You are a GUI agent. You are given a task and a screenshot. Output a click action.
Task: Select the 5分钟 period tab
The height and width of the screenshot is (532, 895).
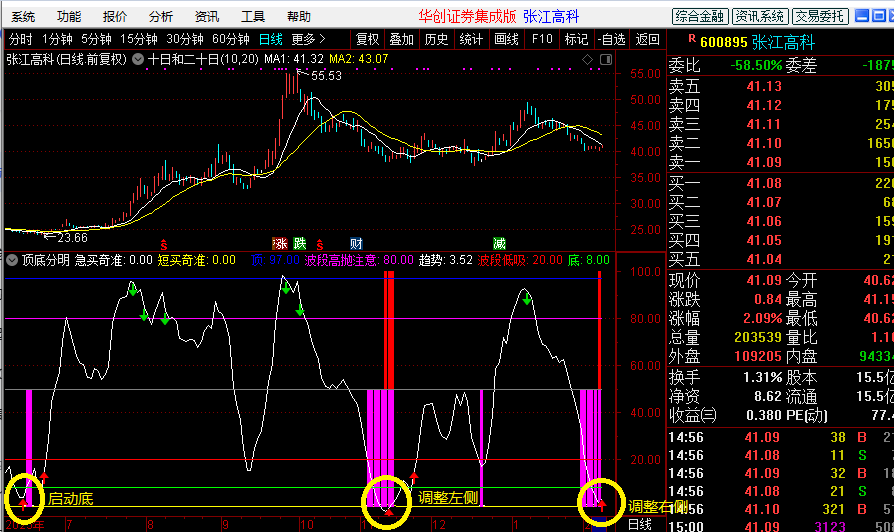pos(96,39)
